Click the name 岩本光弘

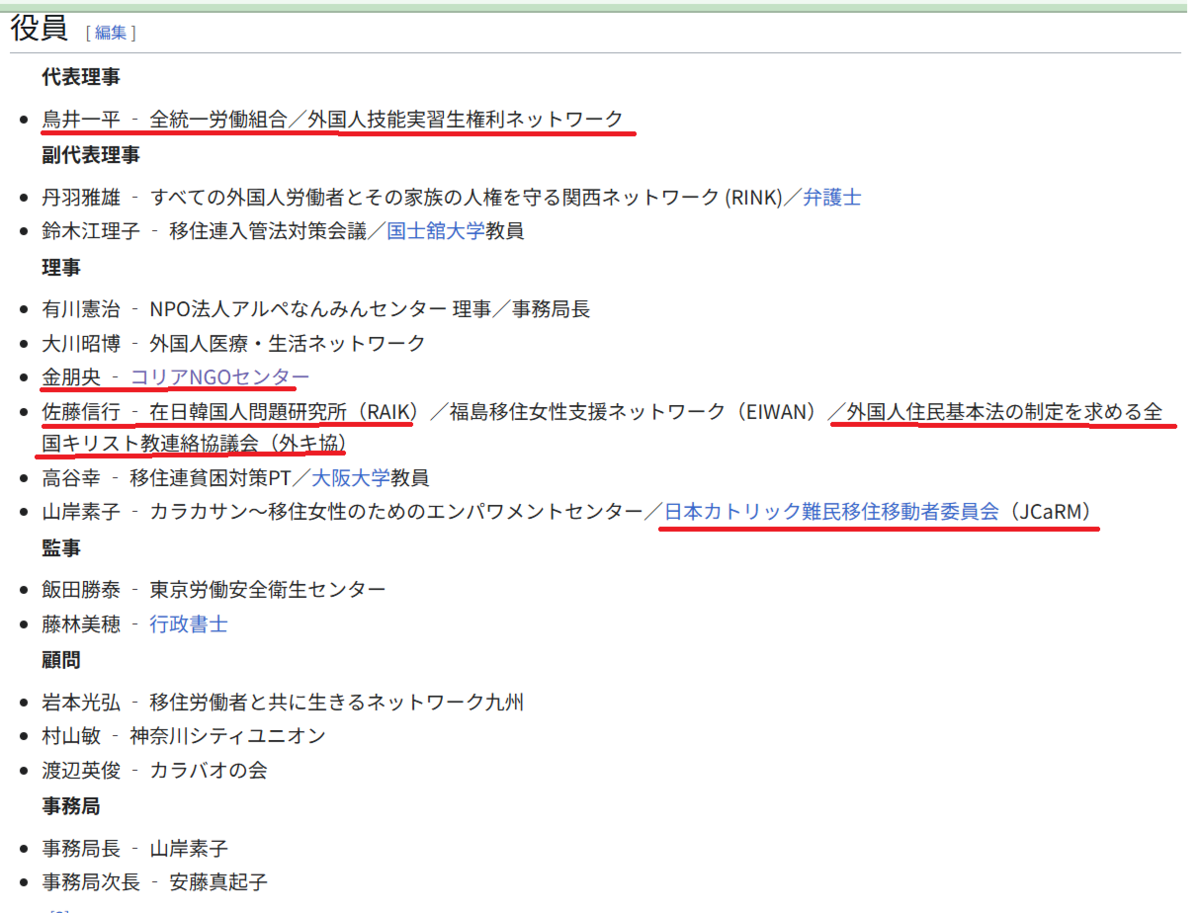[x=81, y=702]
